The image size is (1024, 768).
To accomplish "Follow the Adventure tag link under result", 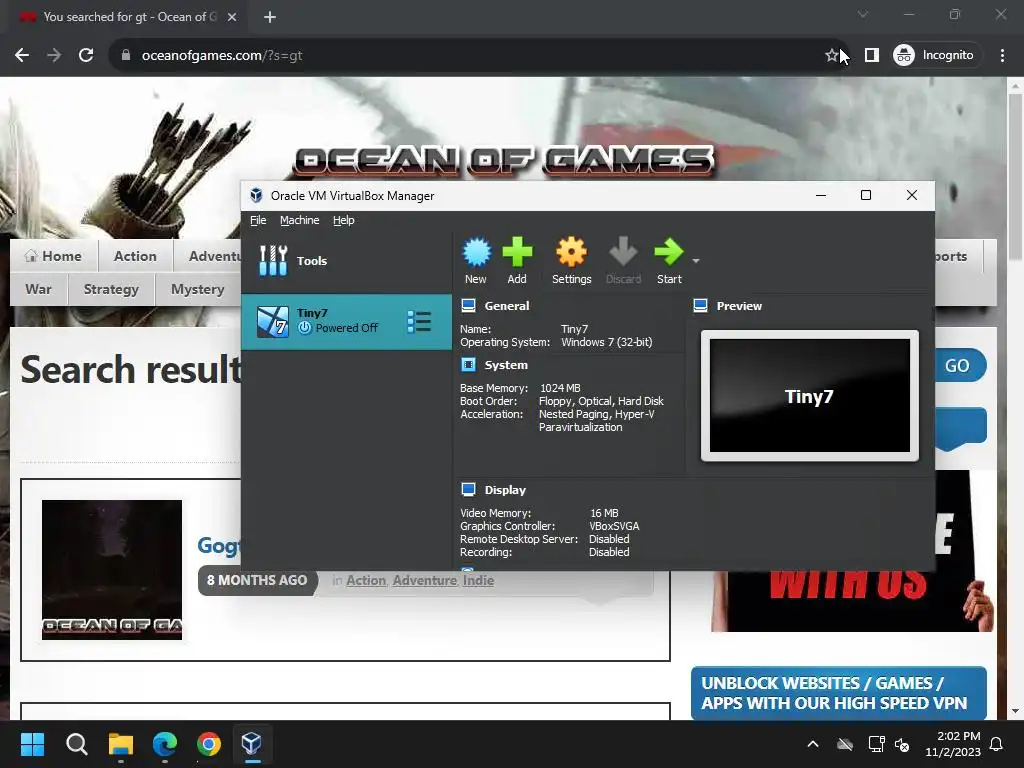I will pyautogui.click(x=424, y=581).
